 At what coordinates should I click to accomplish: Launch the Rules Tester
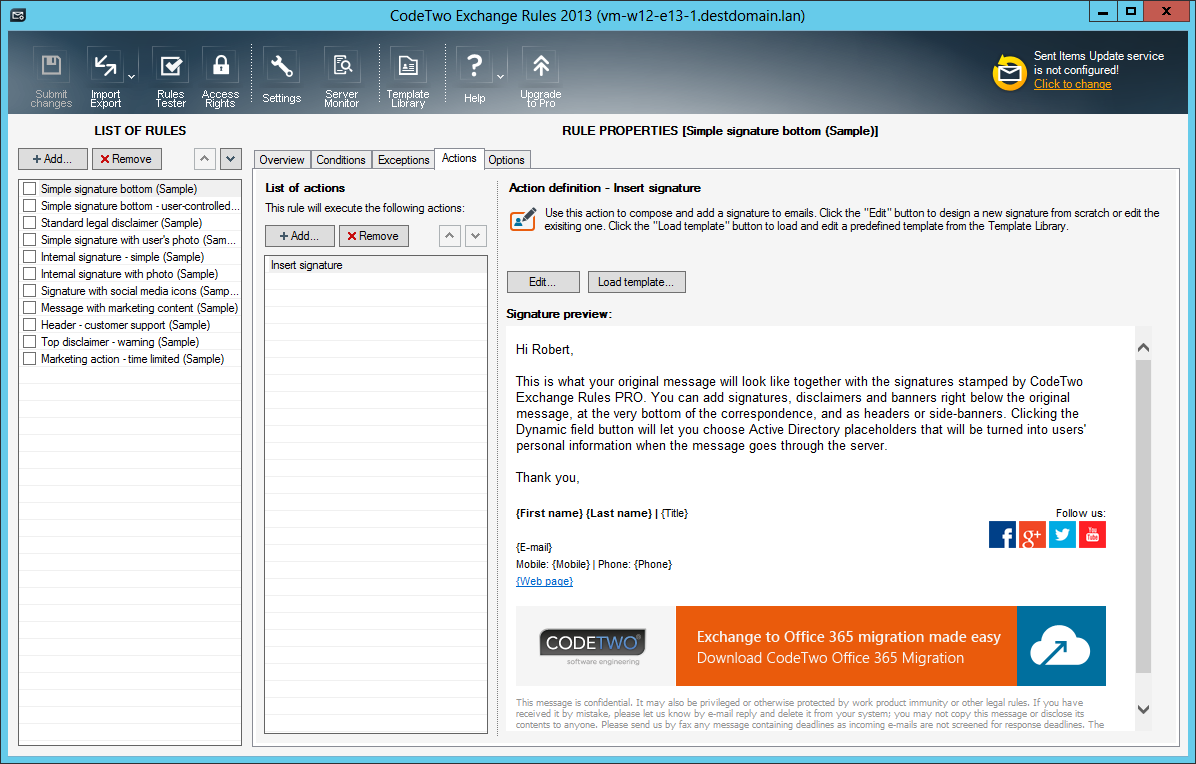pyautogui.click(x=170, y=77)
